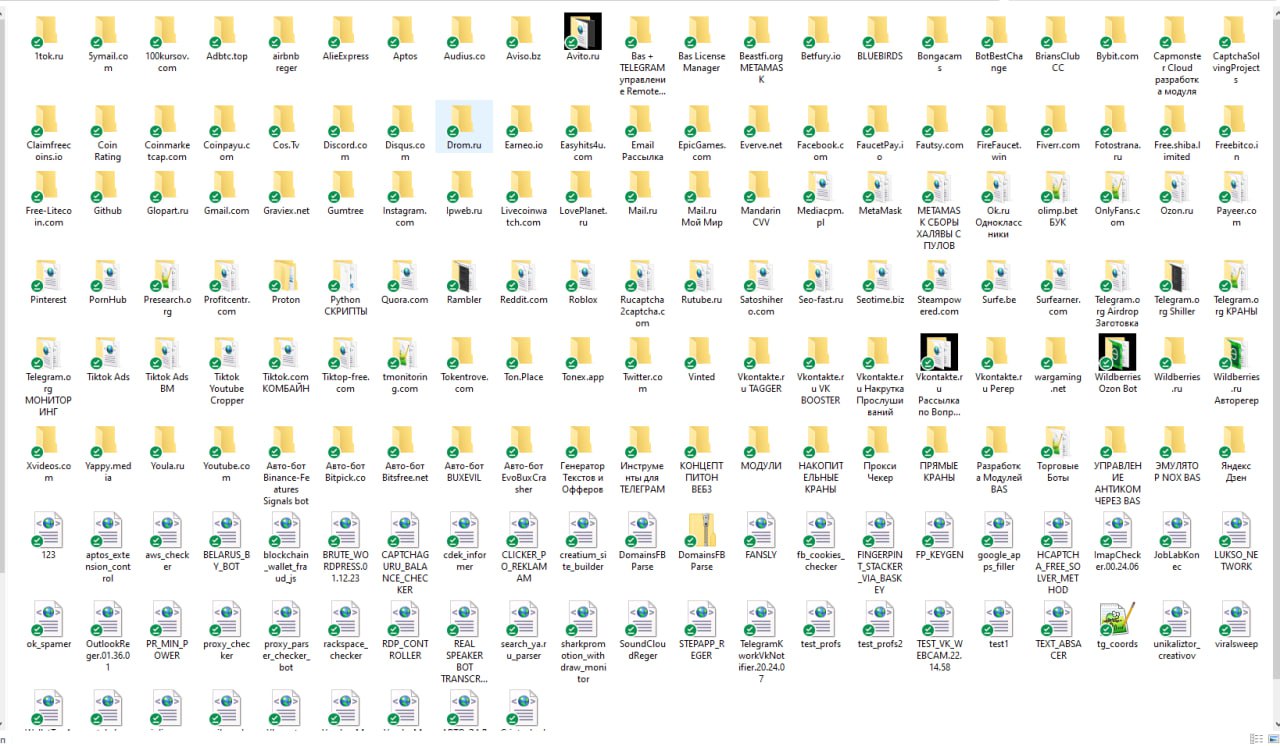Image resolution: width=1280 pixels, height=747 pixels.
Task: Select the Python СКРИПТЫ folder icon
Action: point(345,275)
